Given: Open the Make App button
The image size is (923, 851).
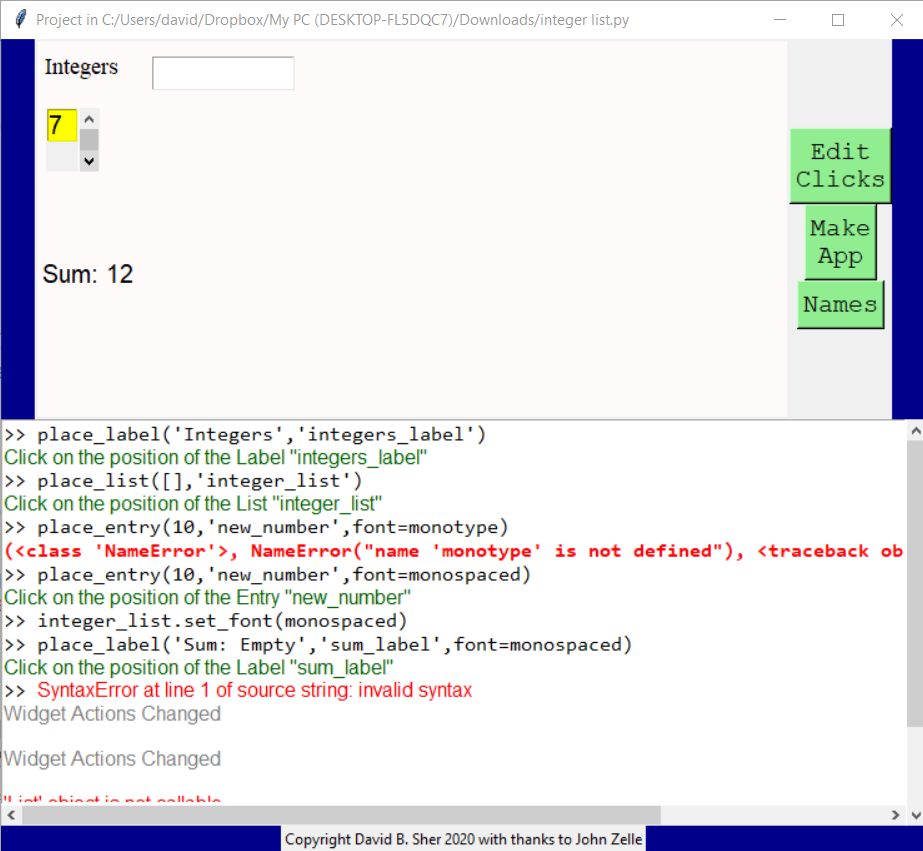Looking at the screenshot, I should pyautogui.click(x=840, y=242).
